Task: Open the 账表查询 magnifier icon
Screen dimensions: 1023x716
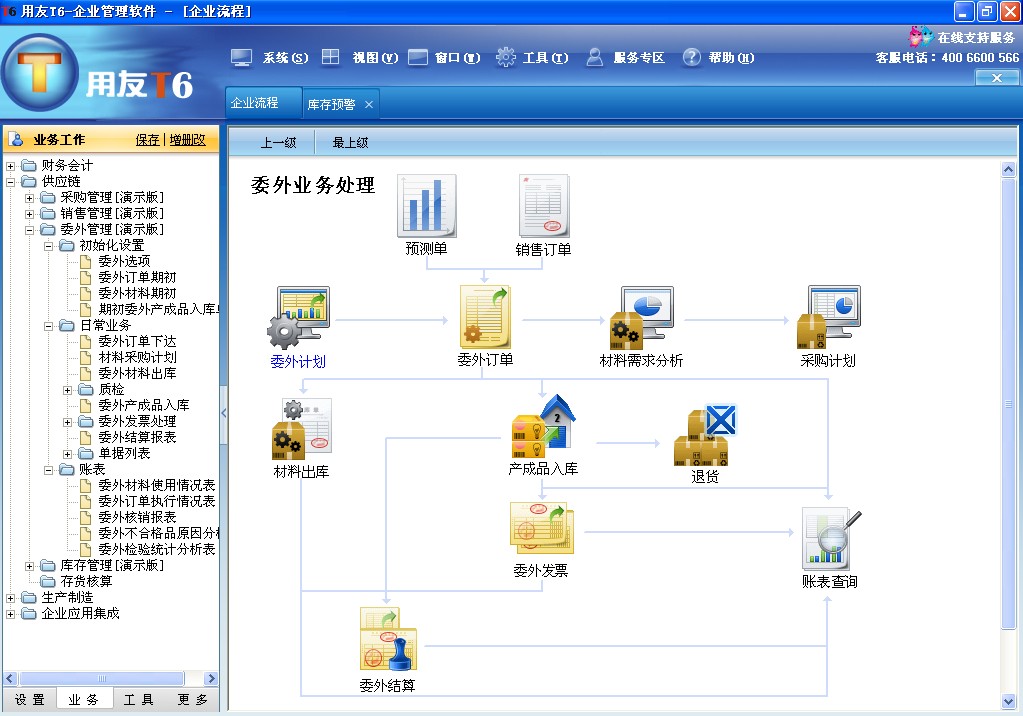Action: pos(831,540)
